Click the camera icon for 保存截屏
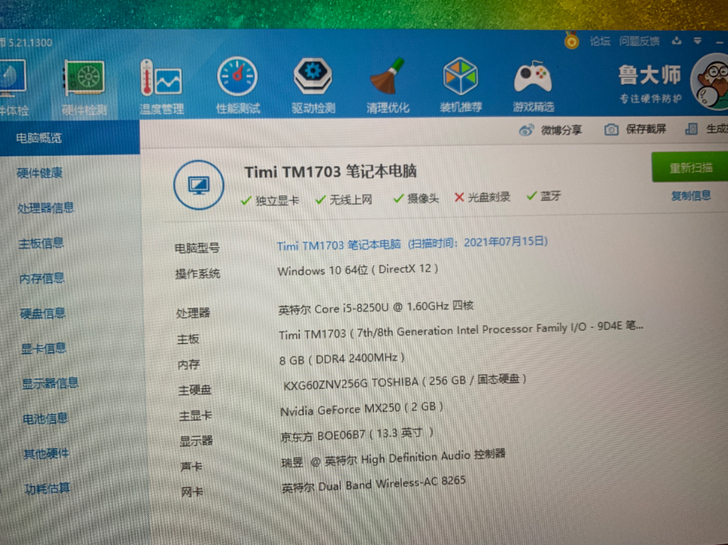The width and height of the screenshot is (728, 545). coord(611,130)
